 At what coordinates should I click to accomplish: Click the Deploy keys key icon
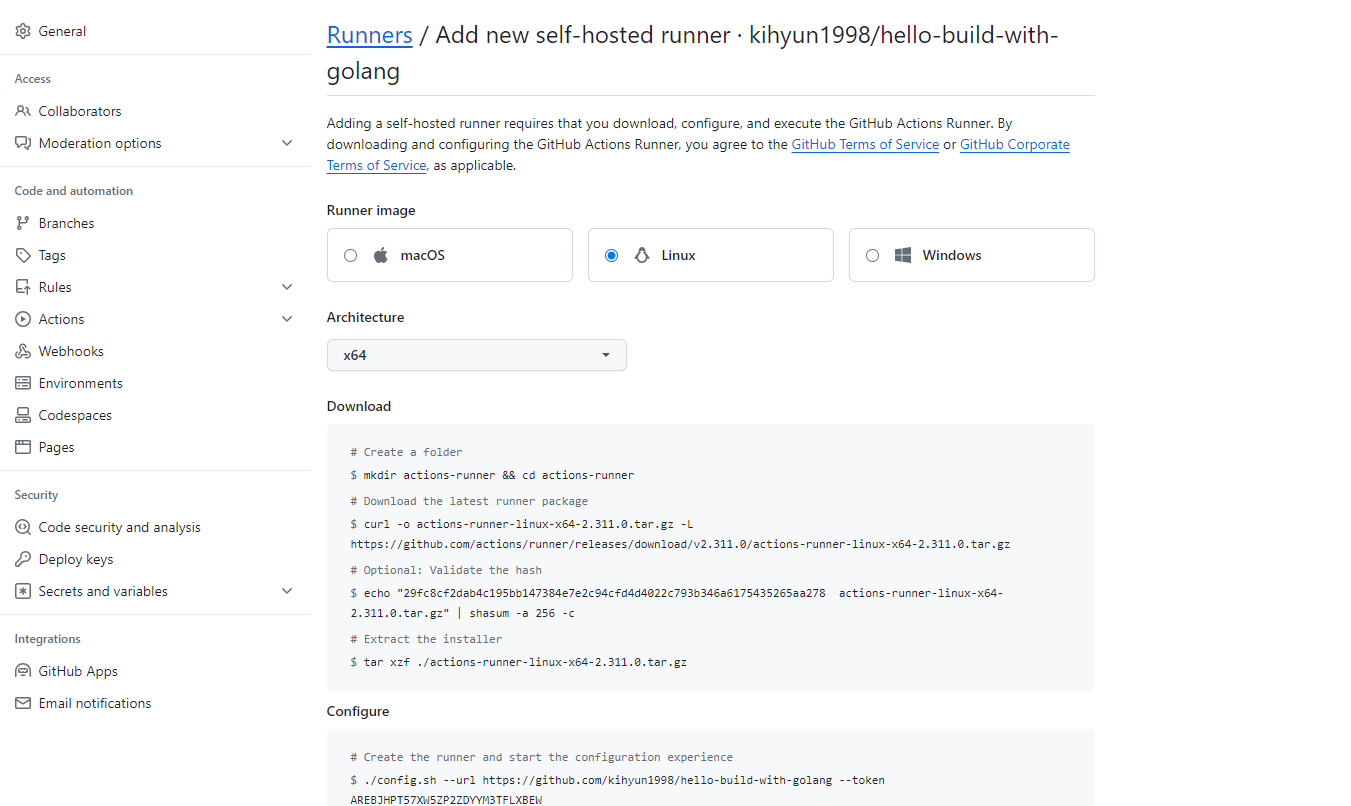tap(23, 559)
